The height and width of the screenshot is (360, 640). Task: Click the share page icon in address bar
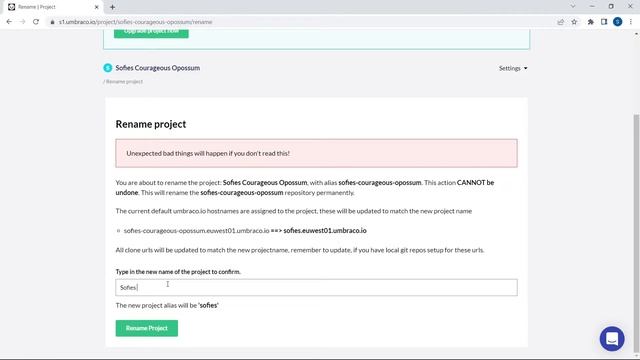click(x=560, y=22)
